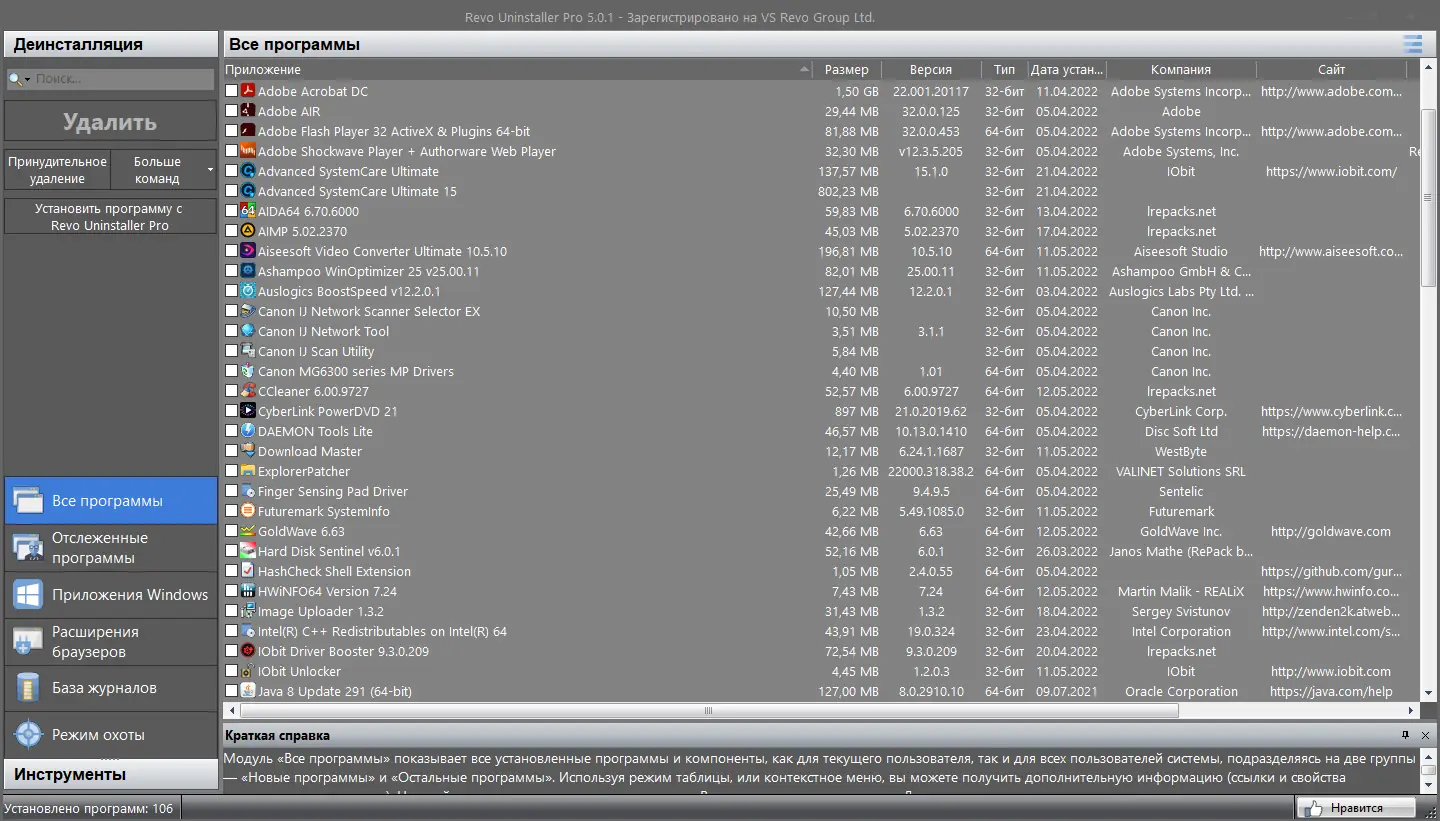
Task: Tick the Finger Sensing Pad Driver checkbox
Action: pos(232,491)
